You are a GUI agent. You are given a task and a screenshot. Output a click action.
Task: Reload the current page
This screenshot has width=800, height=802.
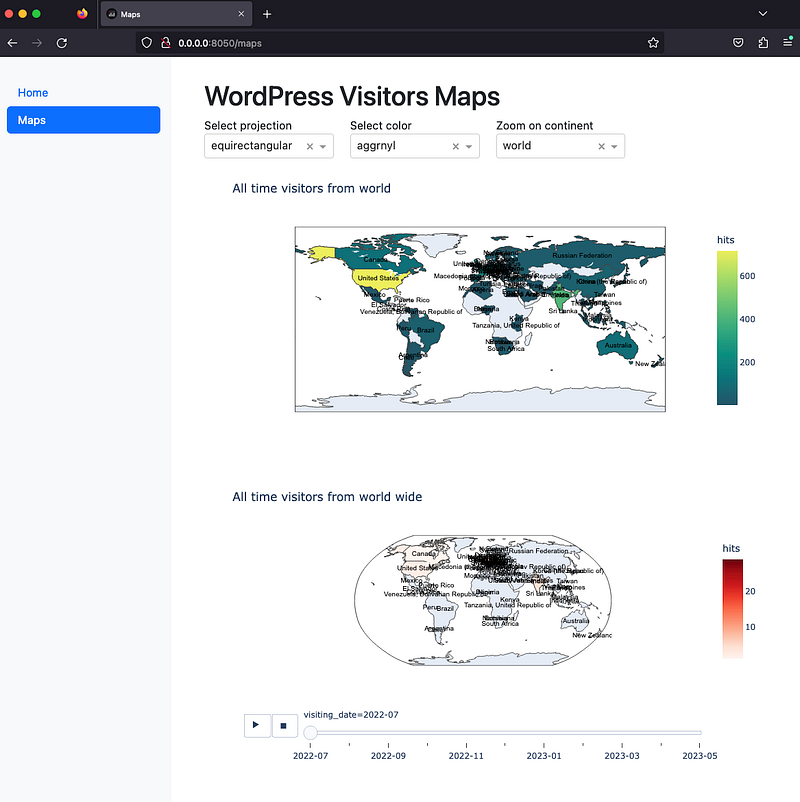point(62,43)
